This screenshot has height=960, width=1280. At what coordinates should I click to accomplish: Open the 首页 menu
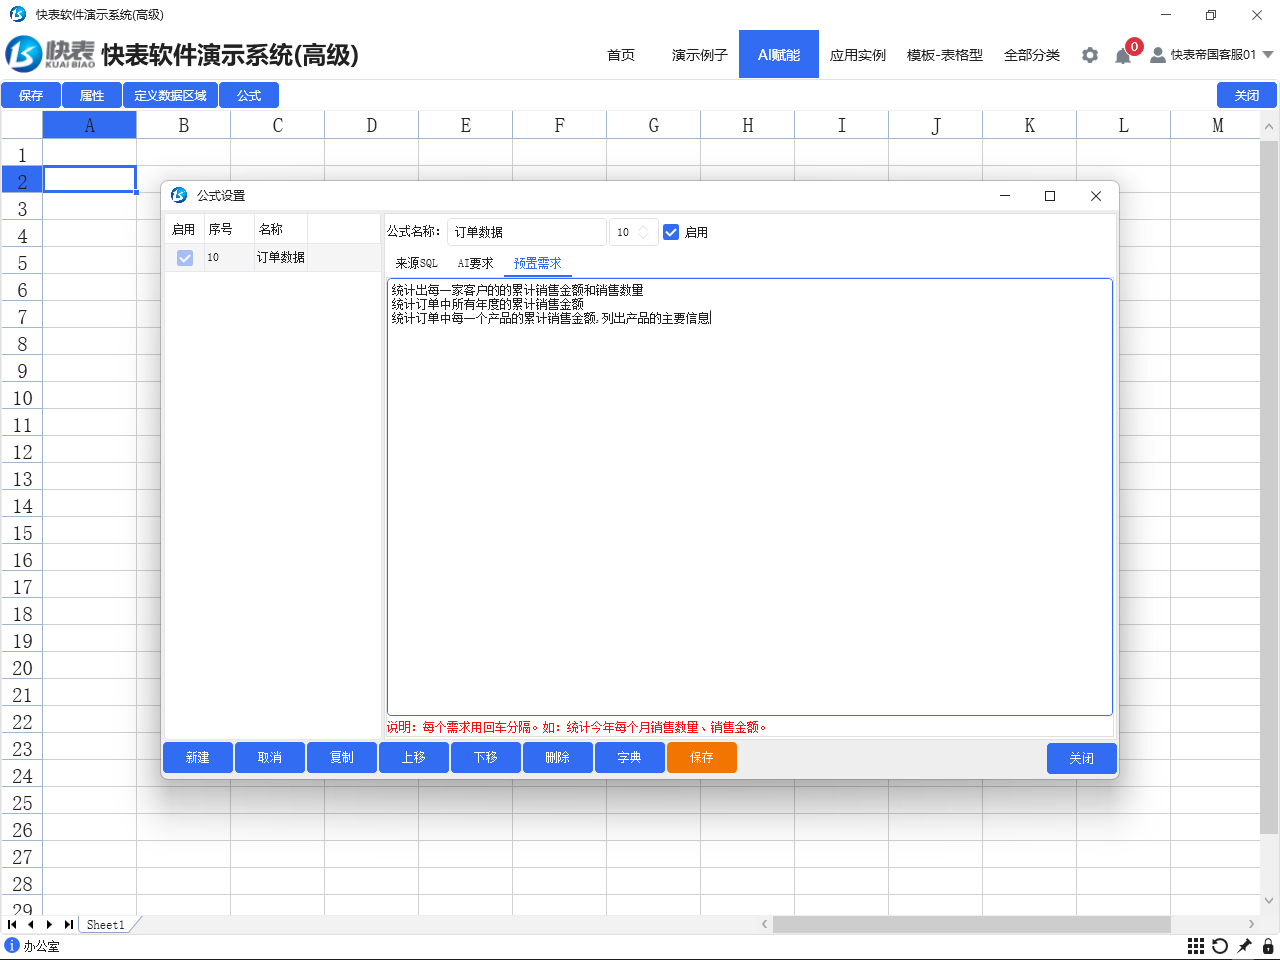[621, 55]
